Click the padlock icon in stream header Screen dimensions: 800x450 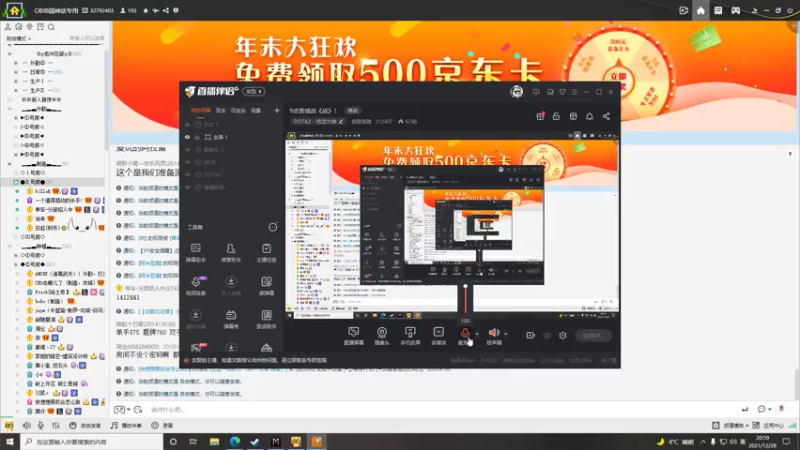tap(556, 116)
